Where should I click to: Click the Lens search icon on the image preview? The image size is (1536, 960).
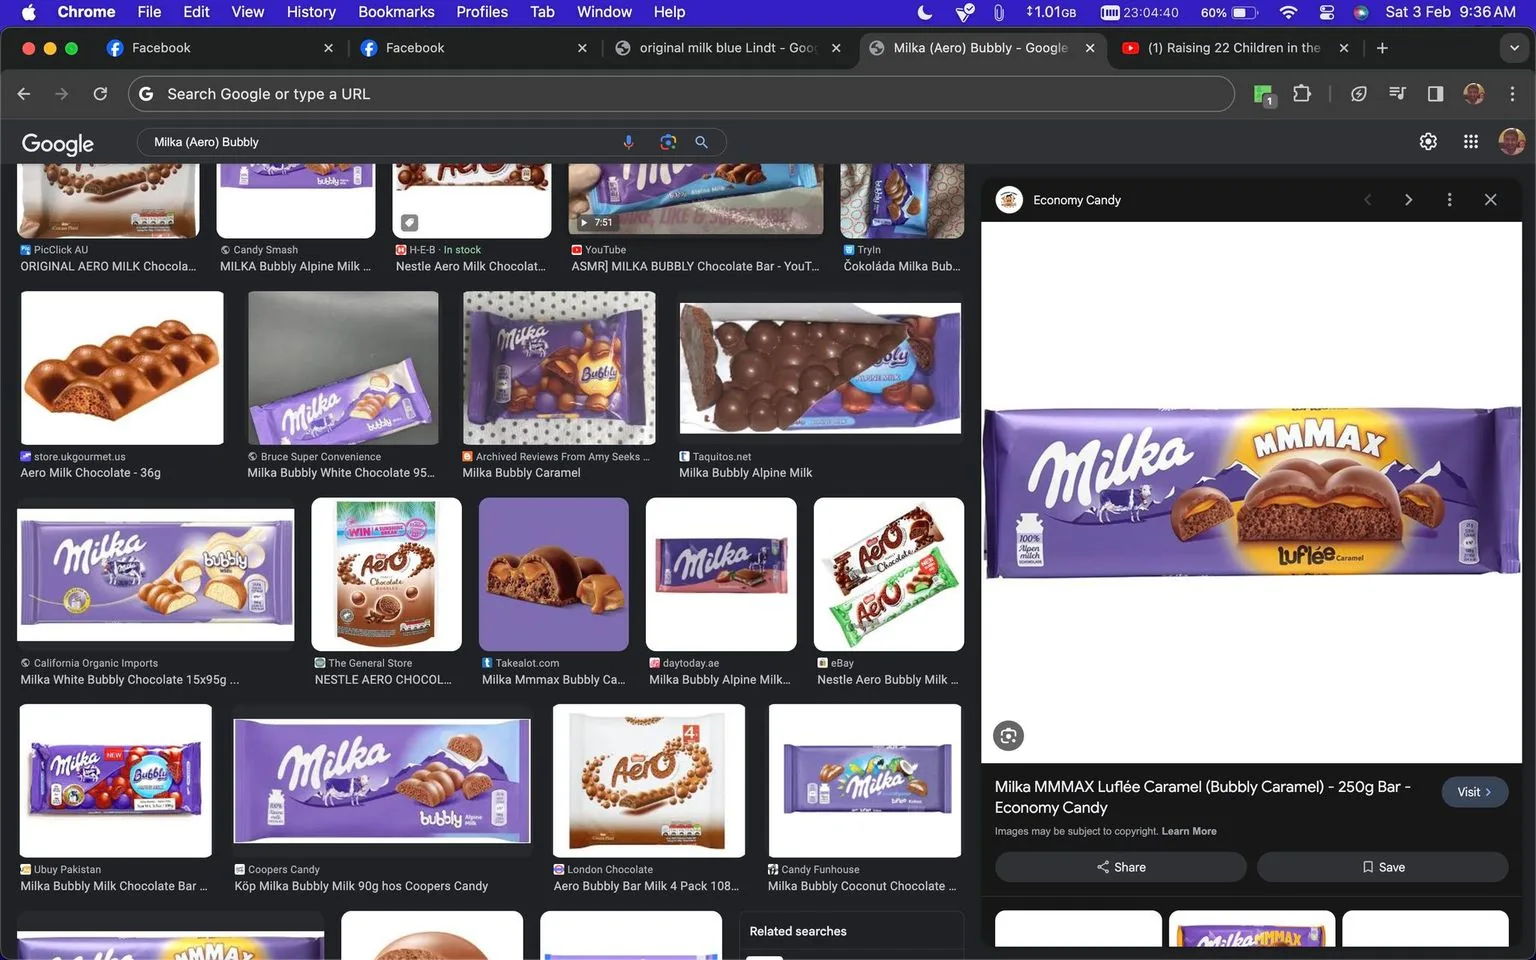(1007, 735)
